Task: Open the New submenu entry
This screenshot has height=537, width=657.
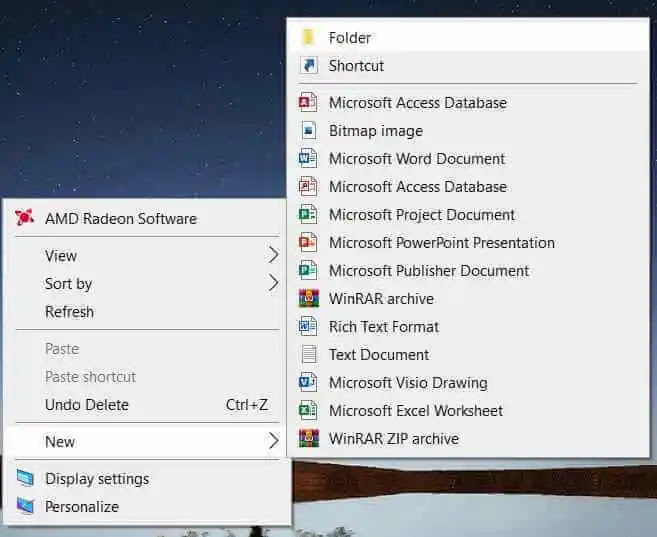Action: point(146,441)
